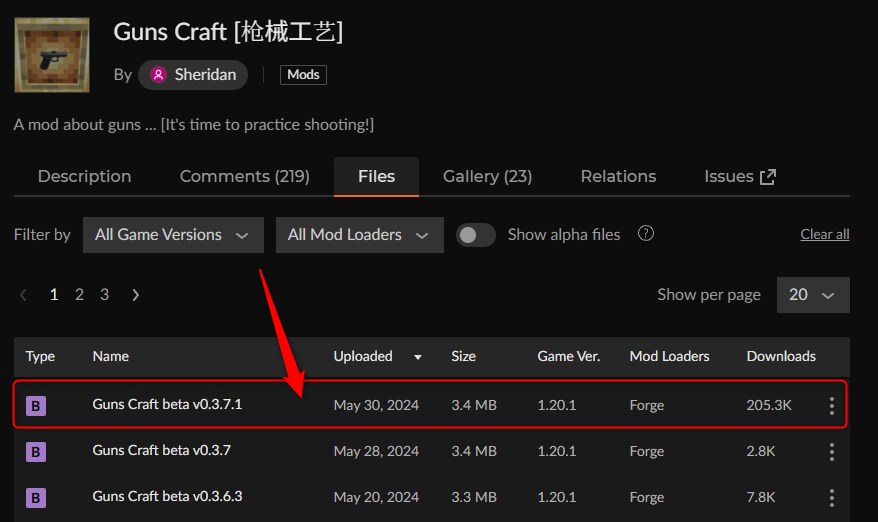Click the May 28, 2024 upload date
The image size is (878, 522).
(376, 451)
